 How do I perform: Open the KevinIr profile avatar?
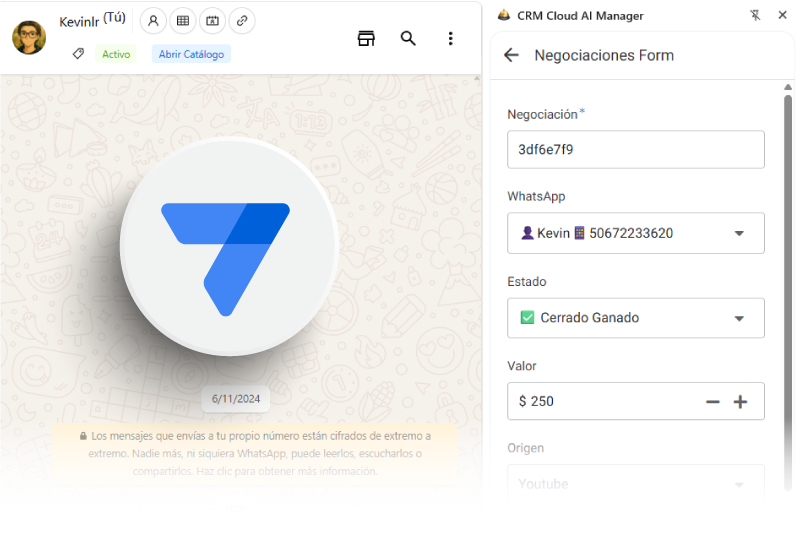[x=29, y=38]
